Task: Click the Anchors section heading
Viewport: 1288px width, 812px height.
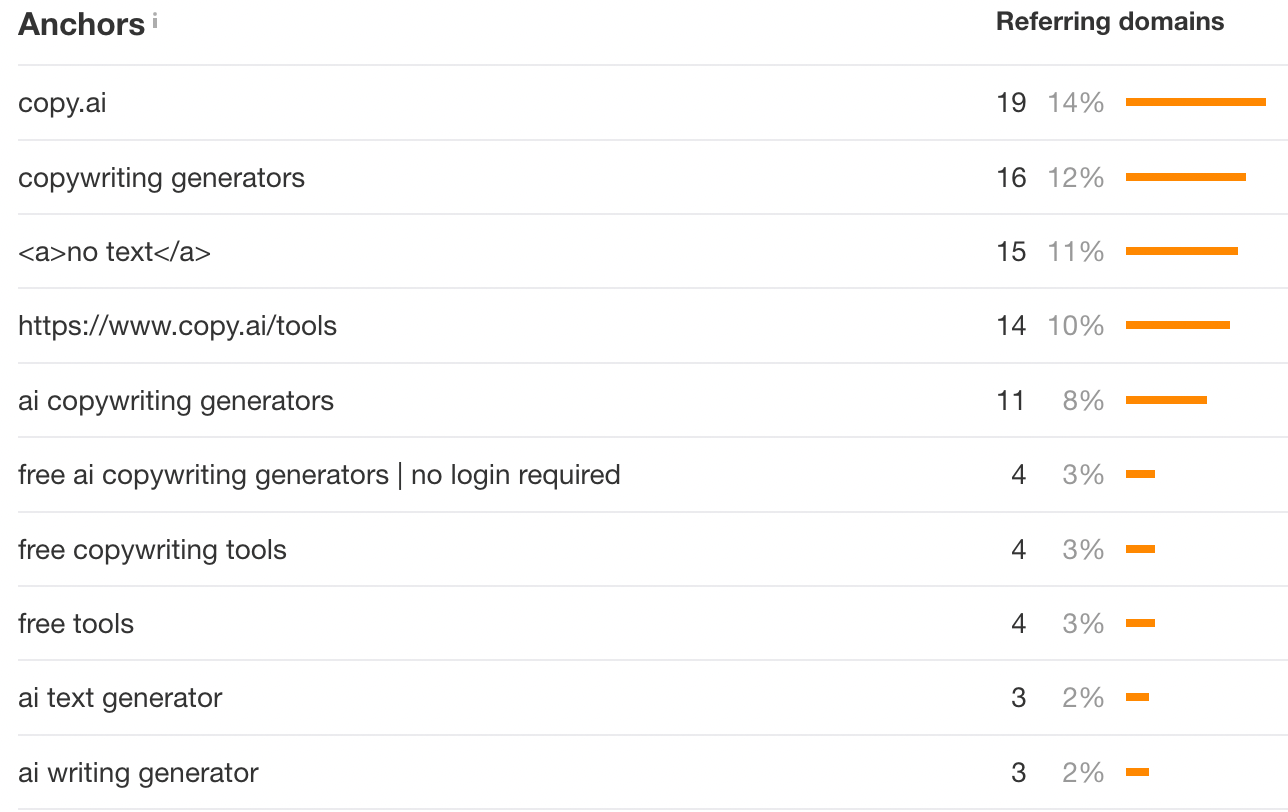Action: 81,25
